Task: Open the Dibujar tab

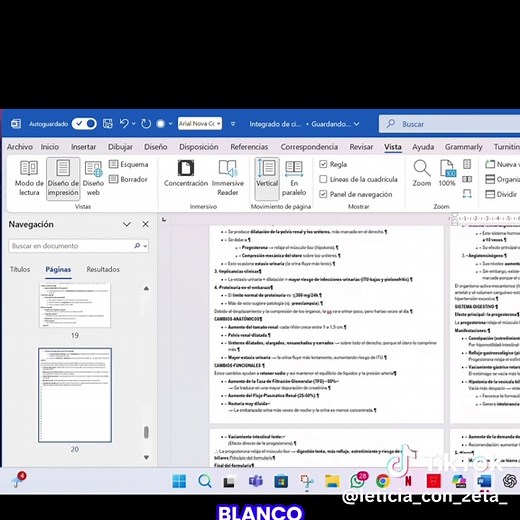Action: click(x=120, y=147)
